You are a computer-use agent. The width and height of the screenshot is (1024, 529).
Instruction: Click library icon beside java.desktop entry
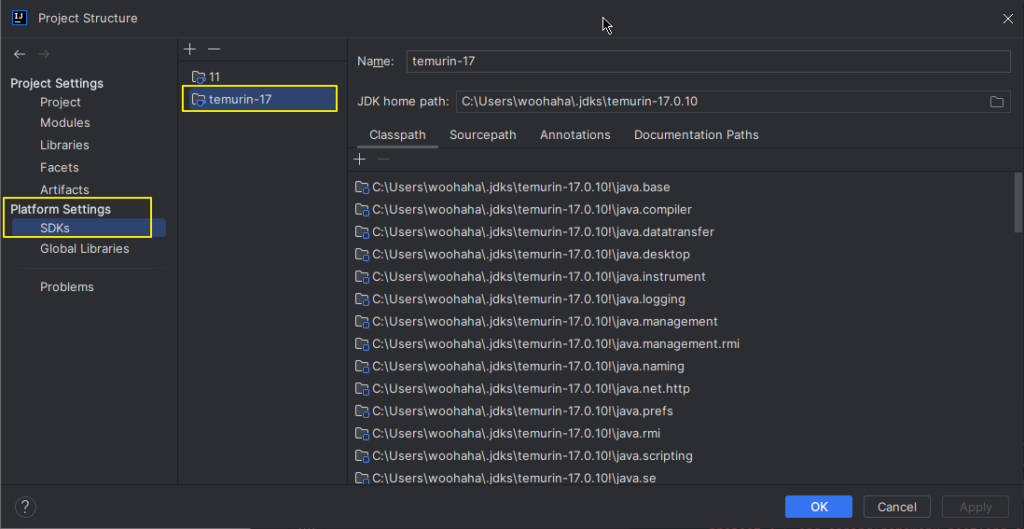(362, 254)
